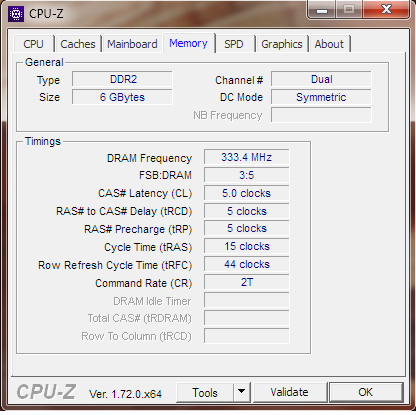This screenshot has height=415, width=416.
Task: Open the Caches tab
Action: pyautogui.click(x=78, y=44)
